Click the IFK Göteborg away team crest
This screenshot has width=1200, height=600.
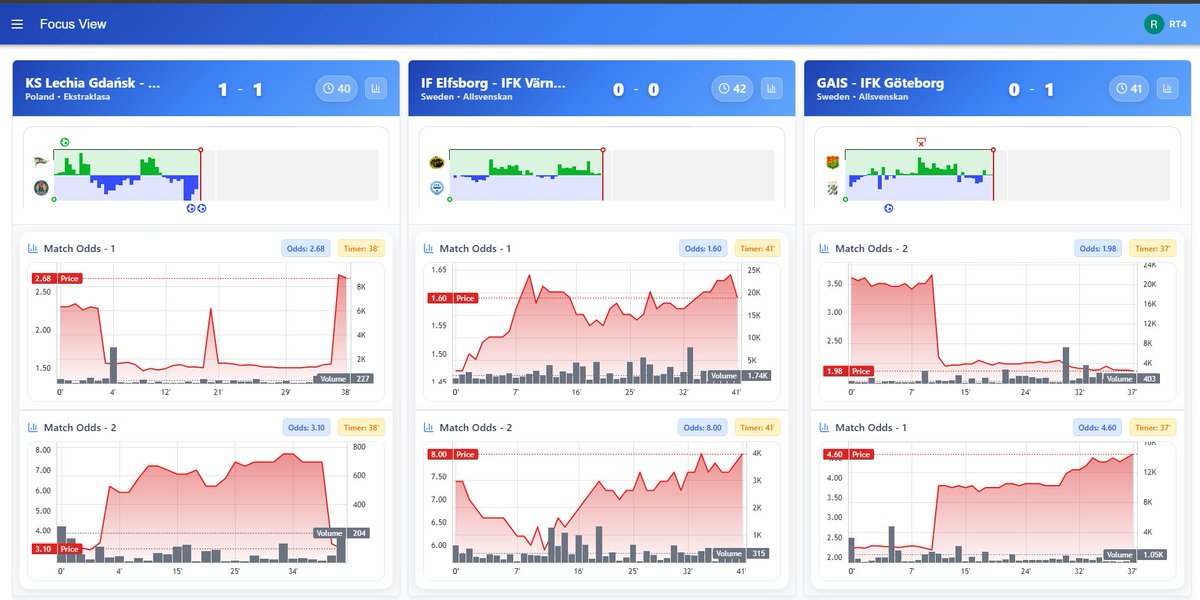[x=832, y=187]
